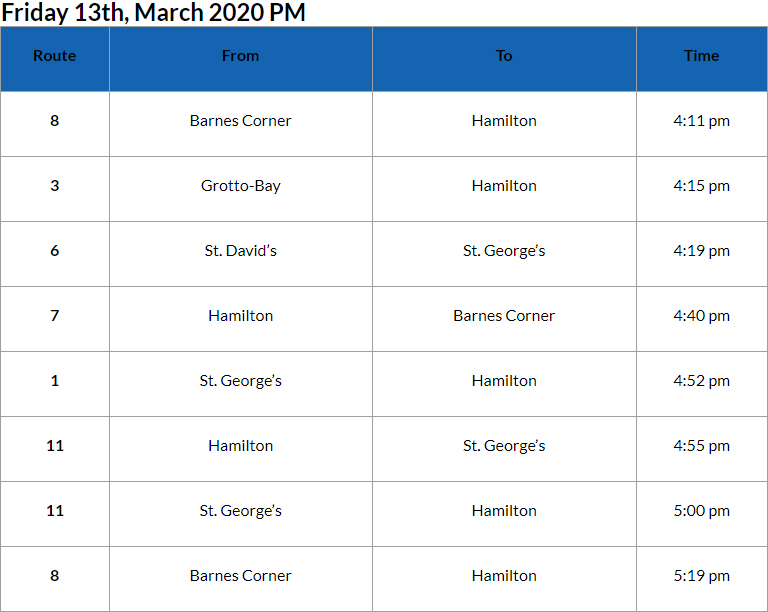Click Barnes Corner in the To column
Image resolution: width=768 pixels, height=612 pixels.
[x=504, y=316]
